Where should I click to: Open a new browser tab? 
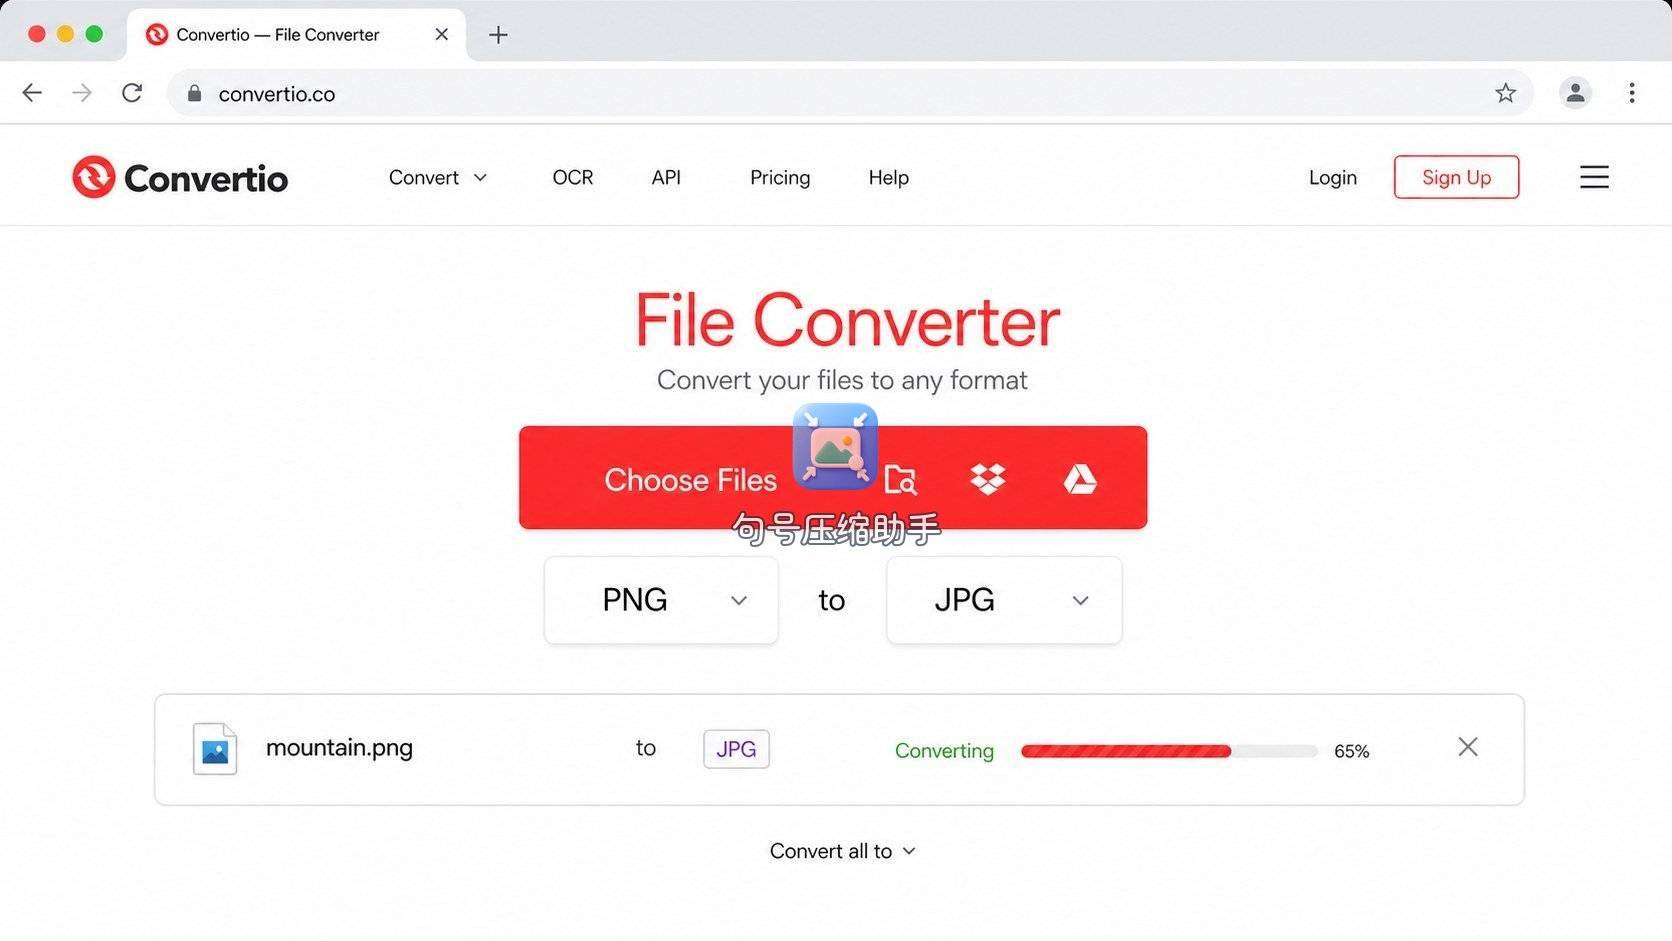[498, 35]
